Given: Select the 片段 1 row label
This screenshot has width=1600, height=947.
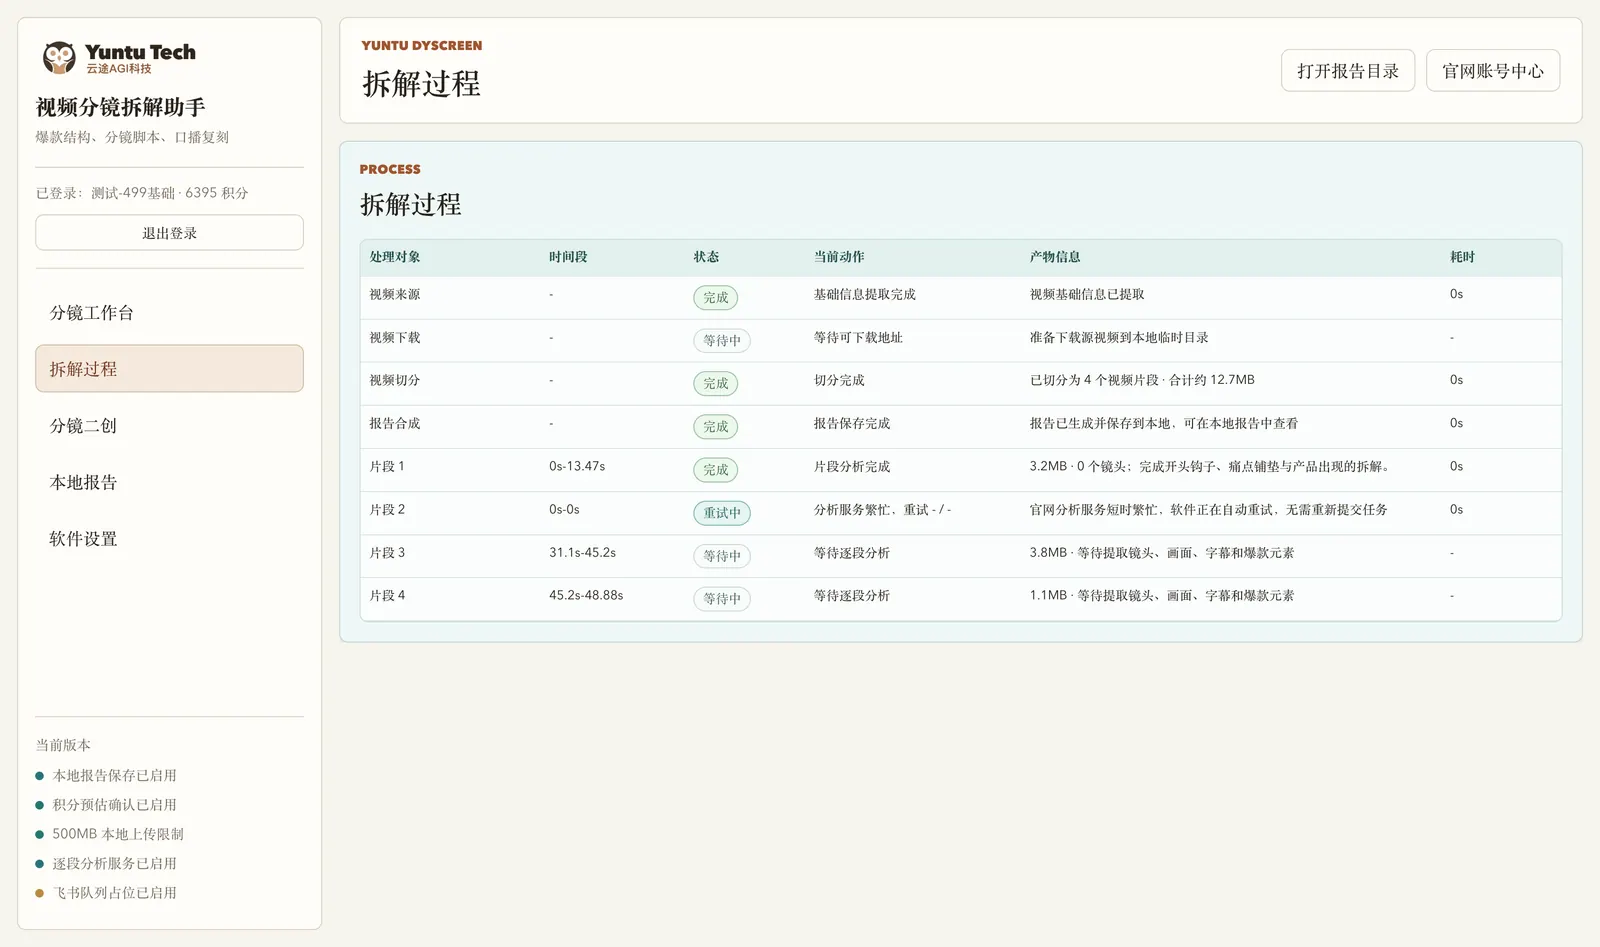Looking at the screenshot, I should point(387,466).
